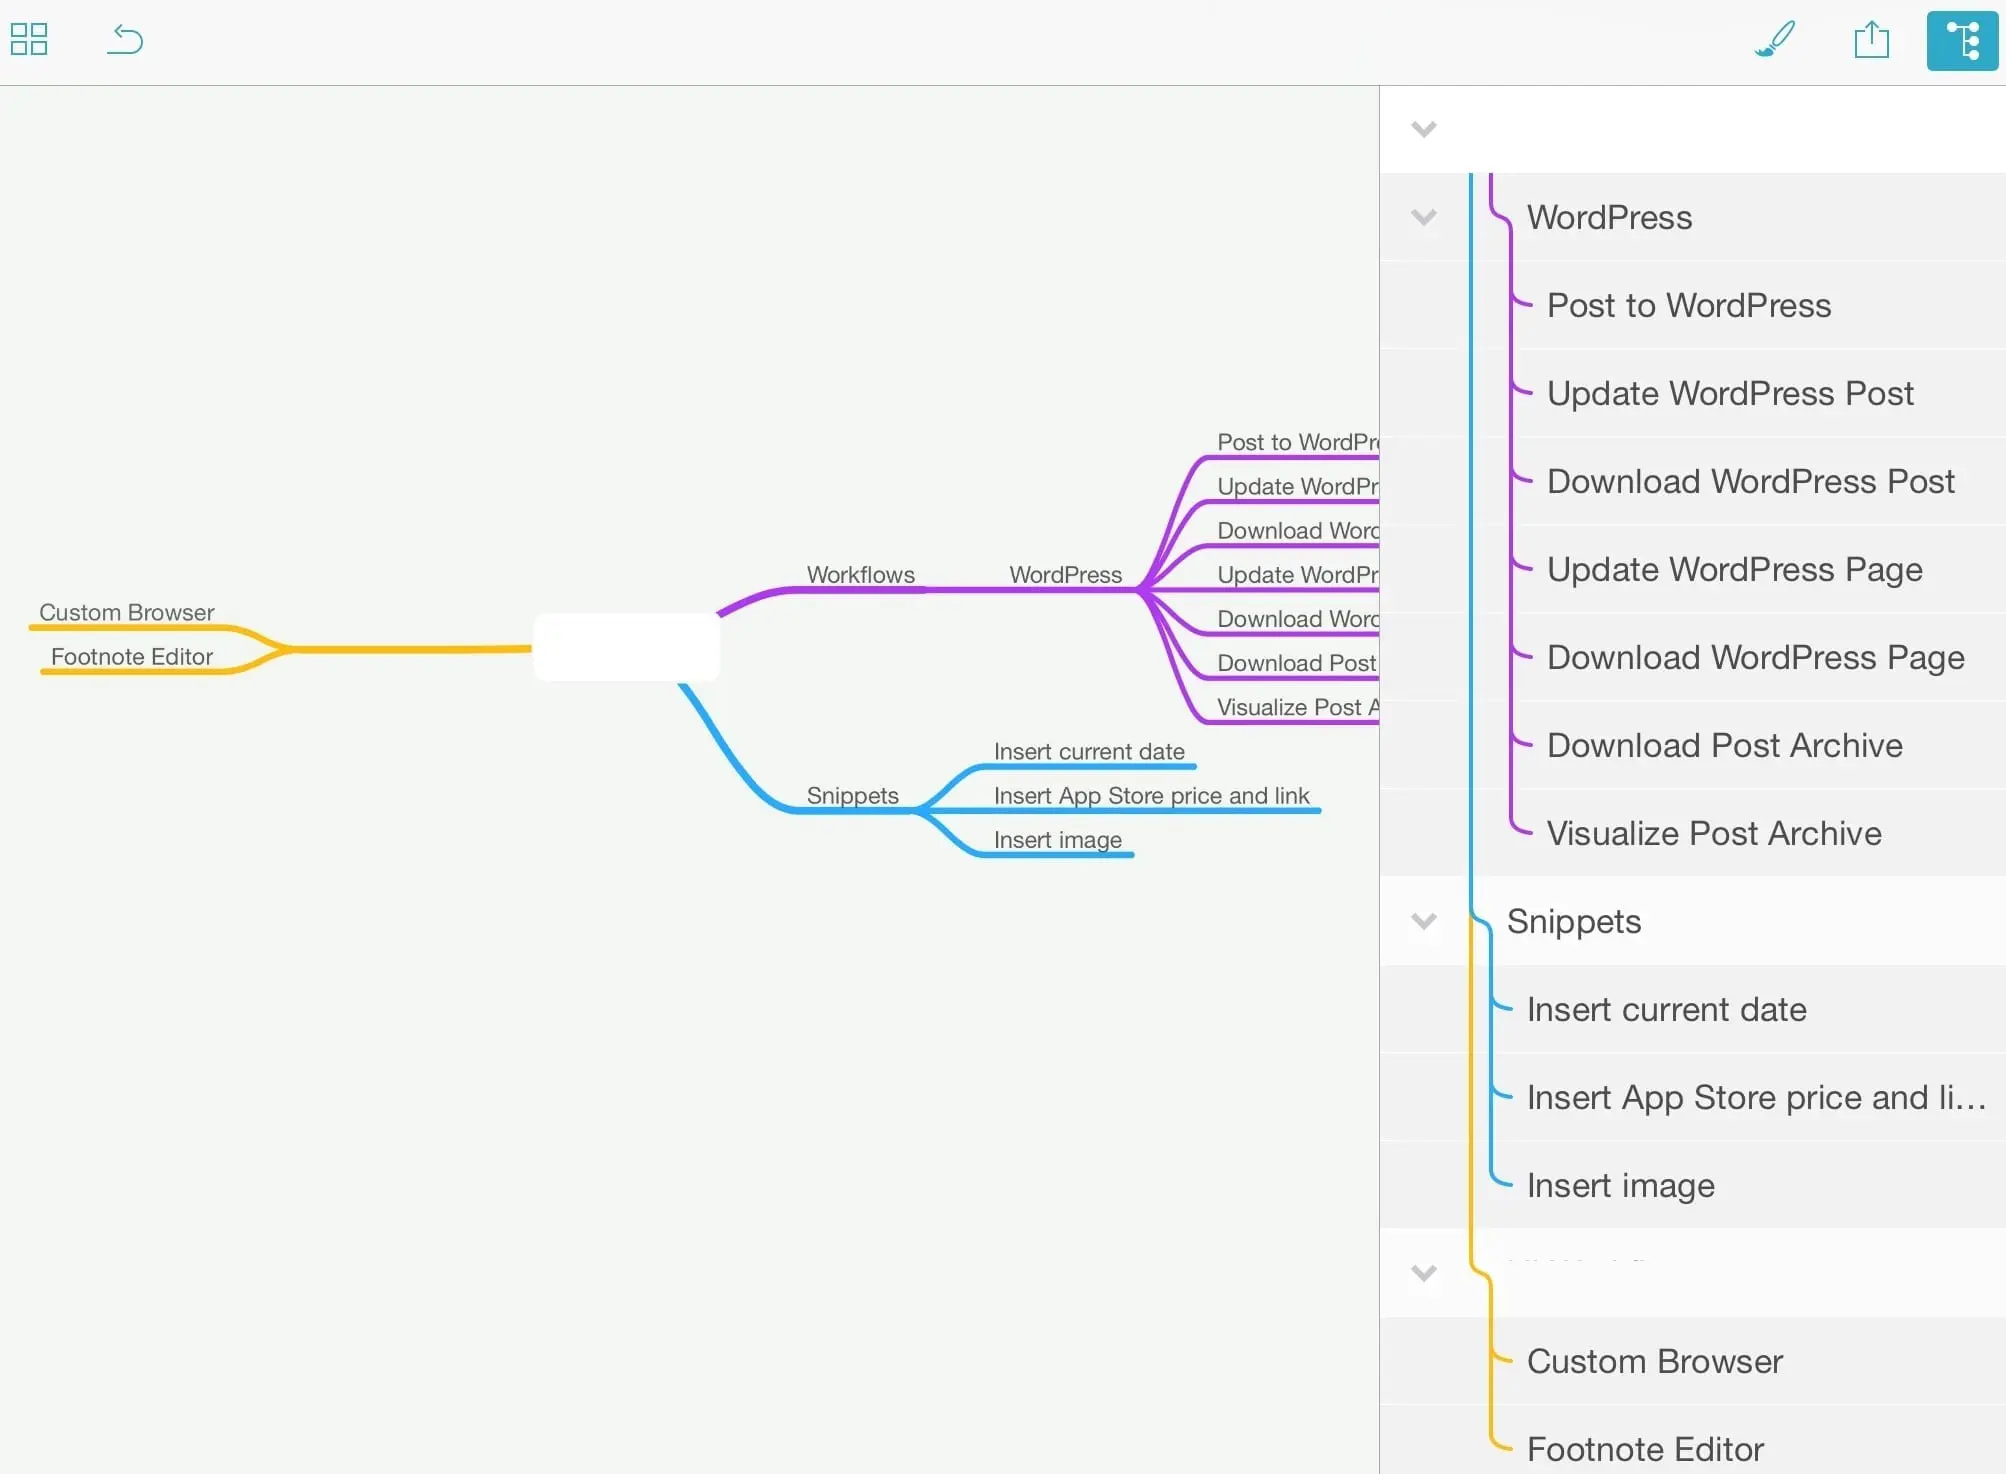Collapse the Snippets outline section
Screen dimensions: 2006x1474
[x=1424, y=921]
